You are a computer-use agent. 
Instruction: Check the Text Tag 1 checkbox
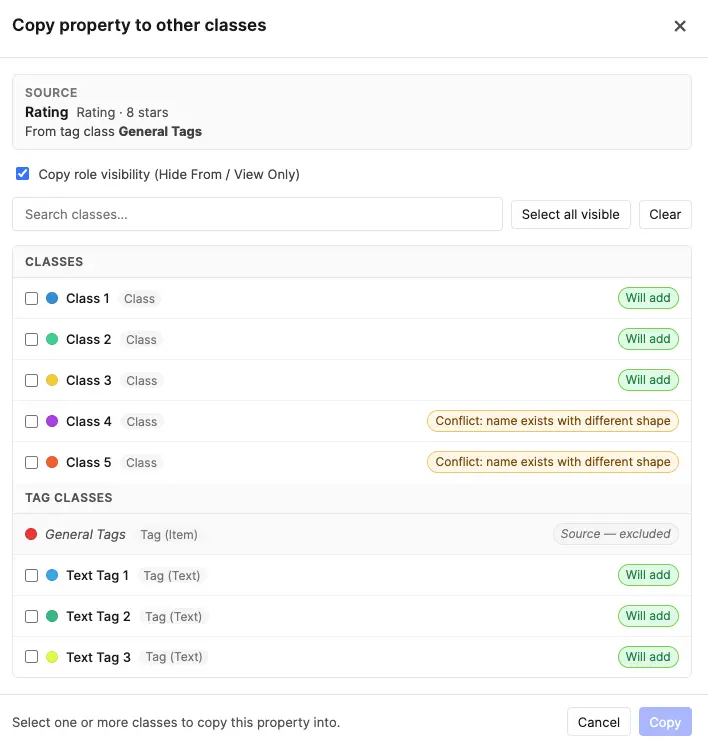click(31, 575)
